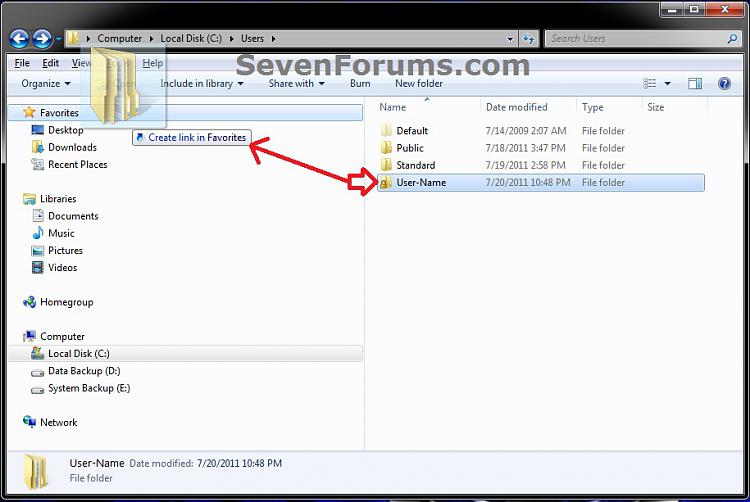
Task: Select Homegroup in navigation pane
Action: pos(66,302)
